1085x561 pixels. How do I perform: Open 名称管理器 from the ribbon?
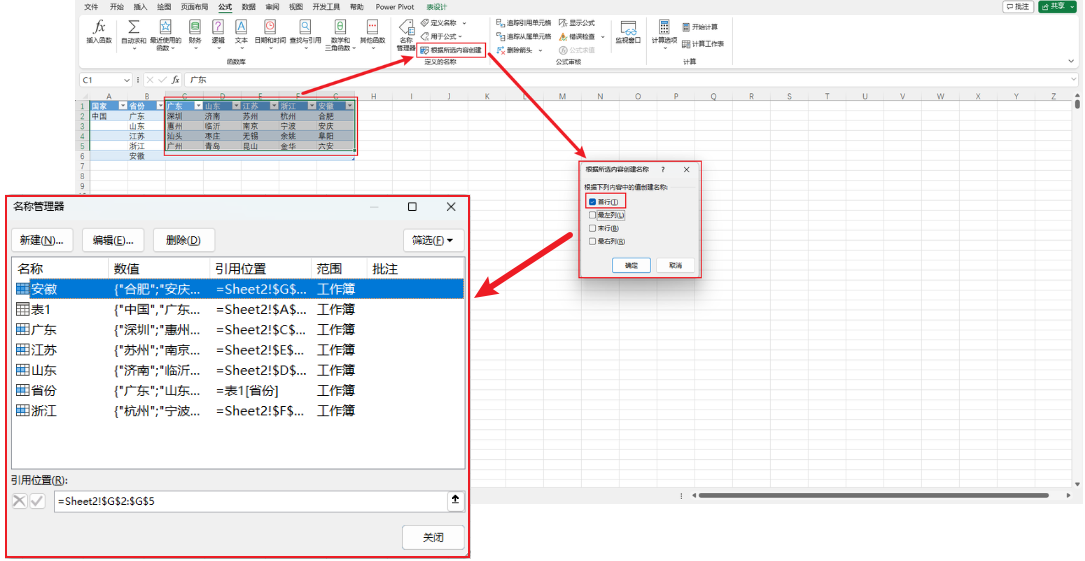pyautogui.click(x=406, y=35)
